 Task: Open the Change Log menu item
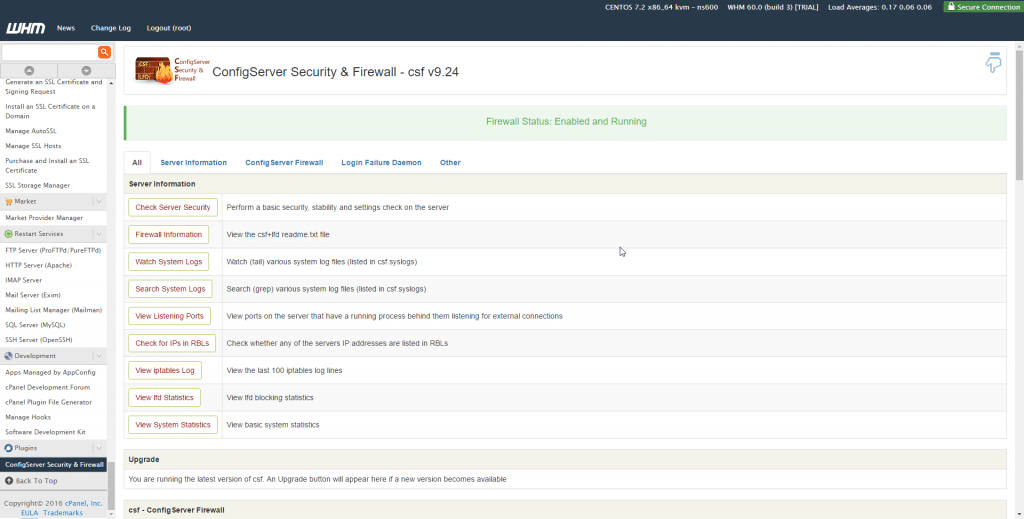pos(111,28)
